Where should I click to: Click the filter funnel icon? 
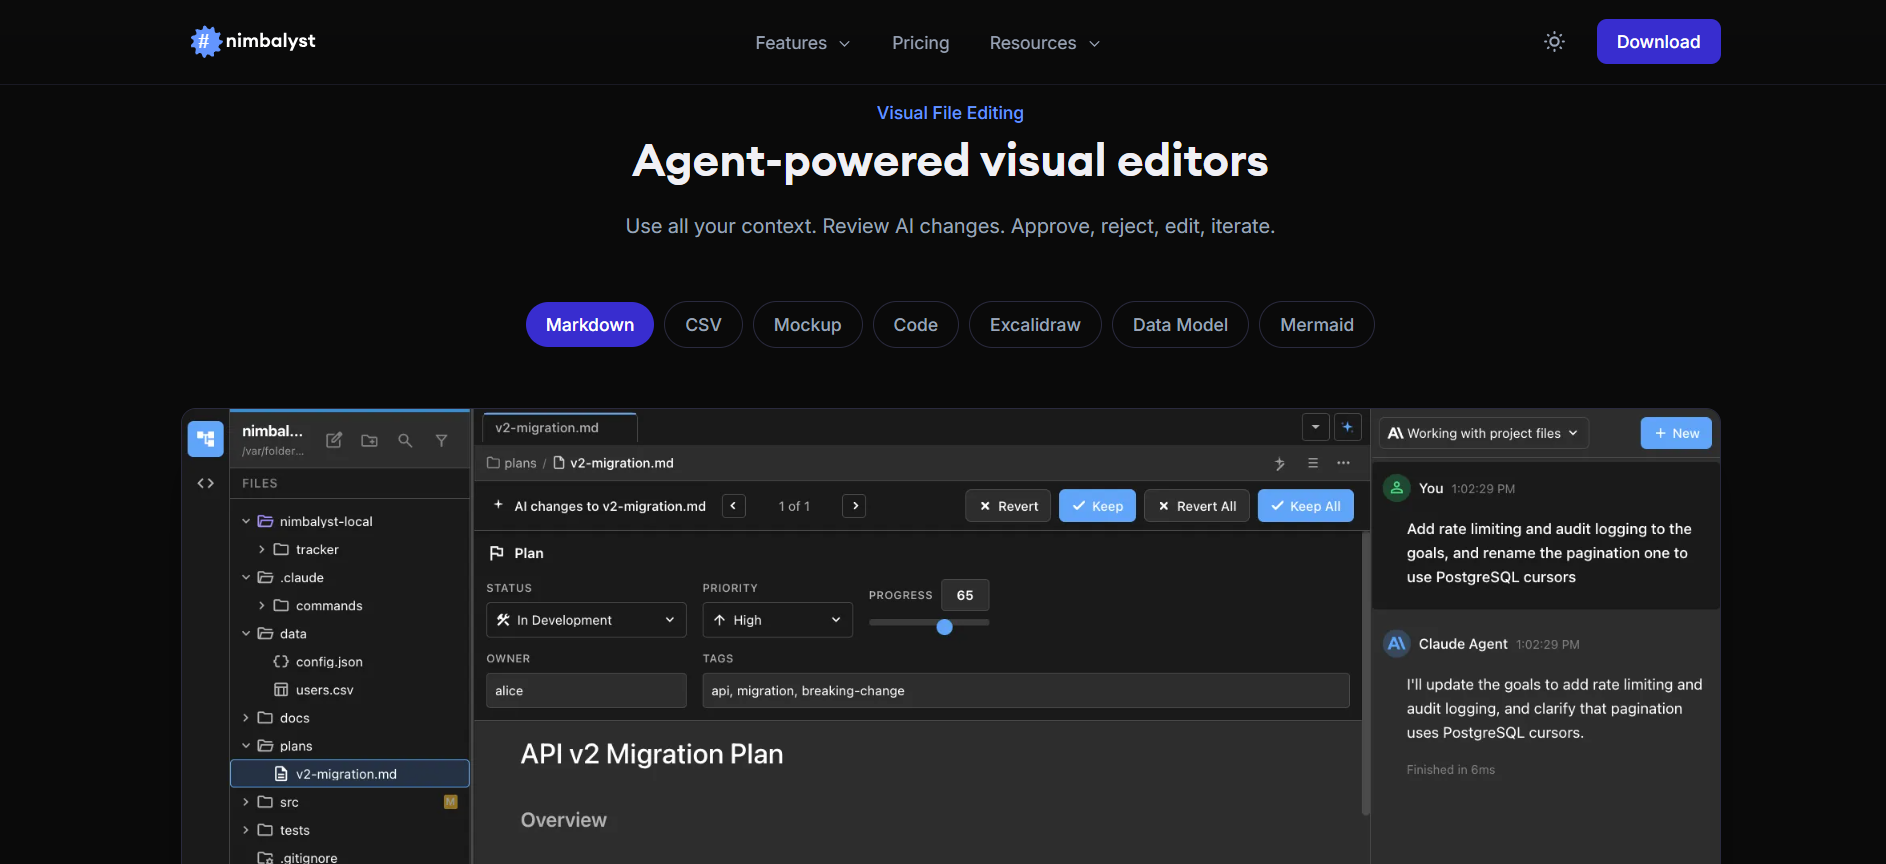pyautogui.click(x=441, y=440)
